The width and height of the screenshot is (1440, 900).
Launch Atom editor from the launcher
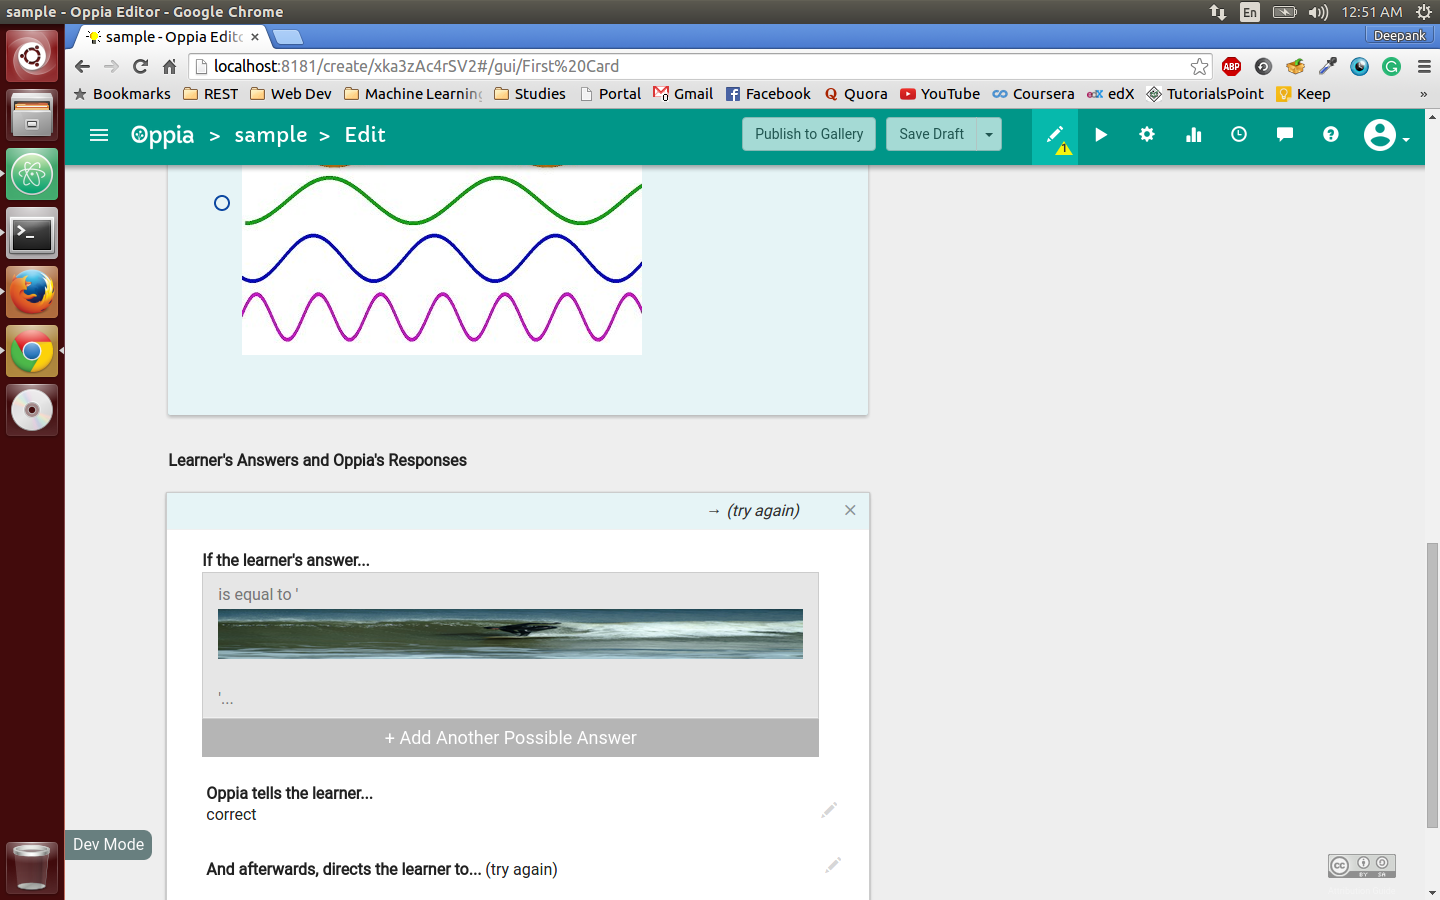(x=32, y=175)
